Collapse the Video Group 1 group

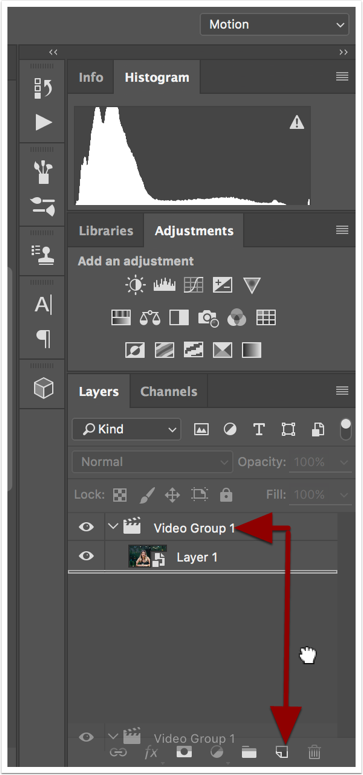point(114,526)
